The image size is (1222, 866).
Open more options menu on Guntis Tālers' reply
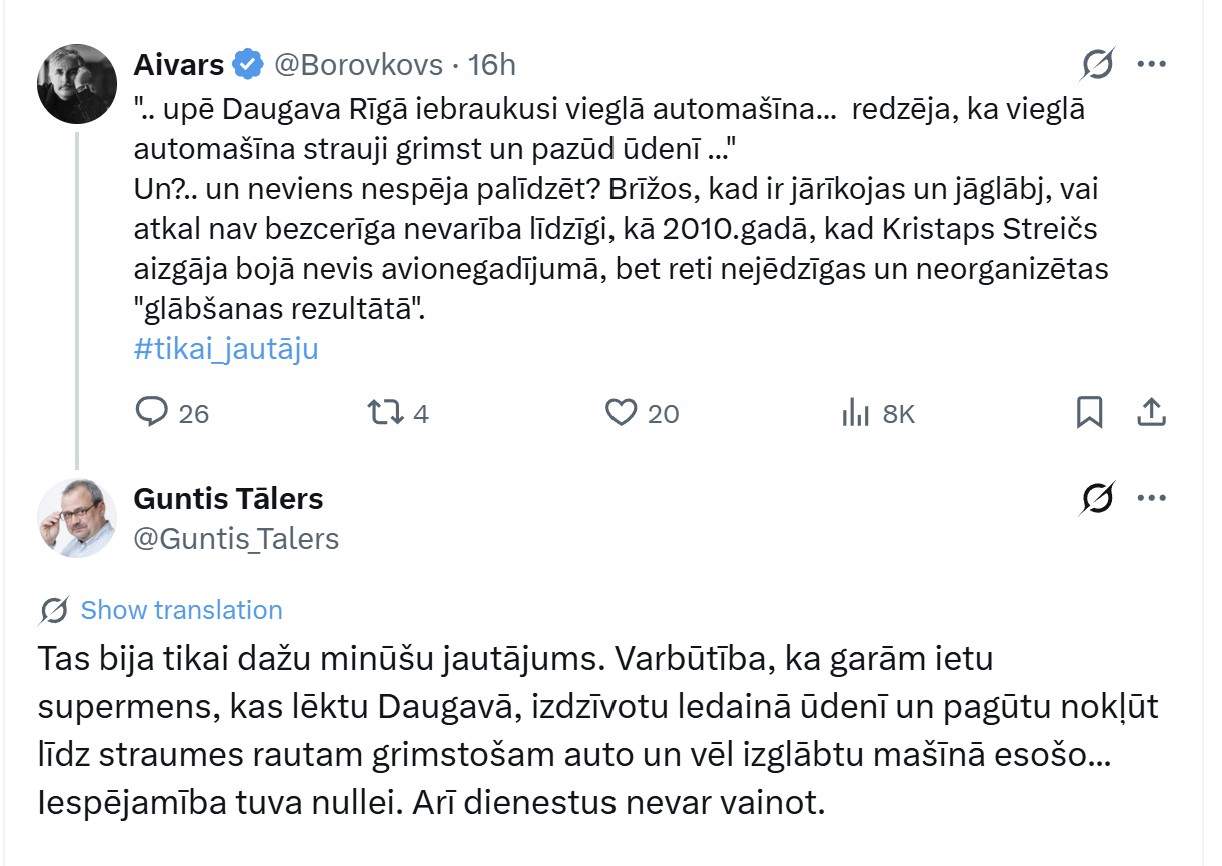(1153, 498)
